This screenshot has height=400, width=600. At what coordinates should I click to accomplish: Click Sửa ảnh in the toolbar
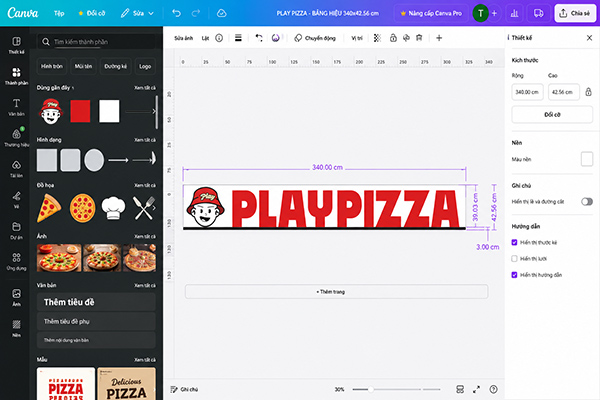[184, 38]
